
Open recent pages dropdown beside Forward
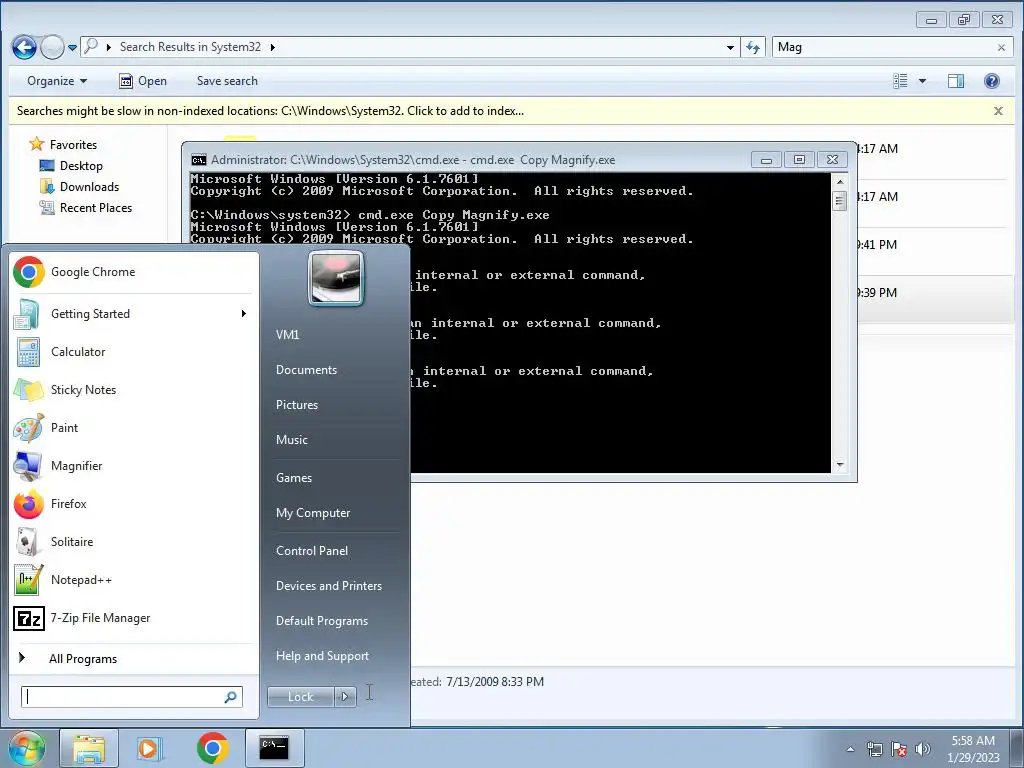[72, 48]
